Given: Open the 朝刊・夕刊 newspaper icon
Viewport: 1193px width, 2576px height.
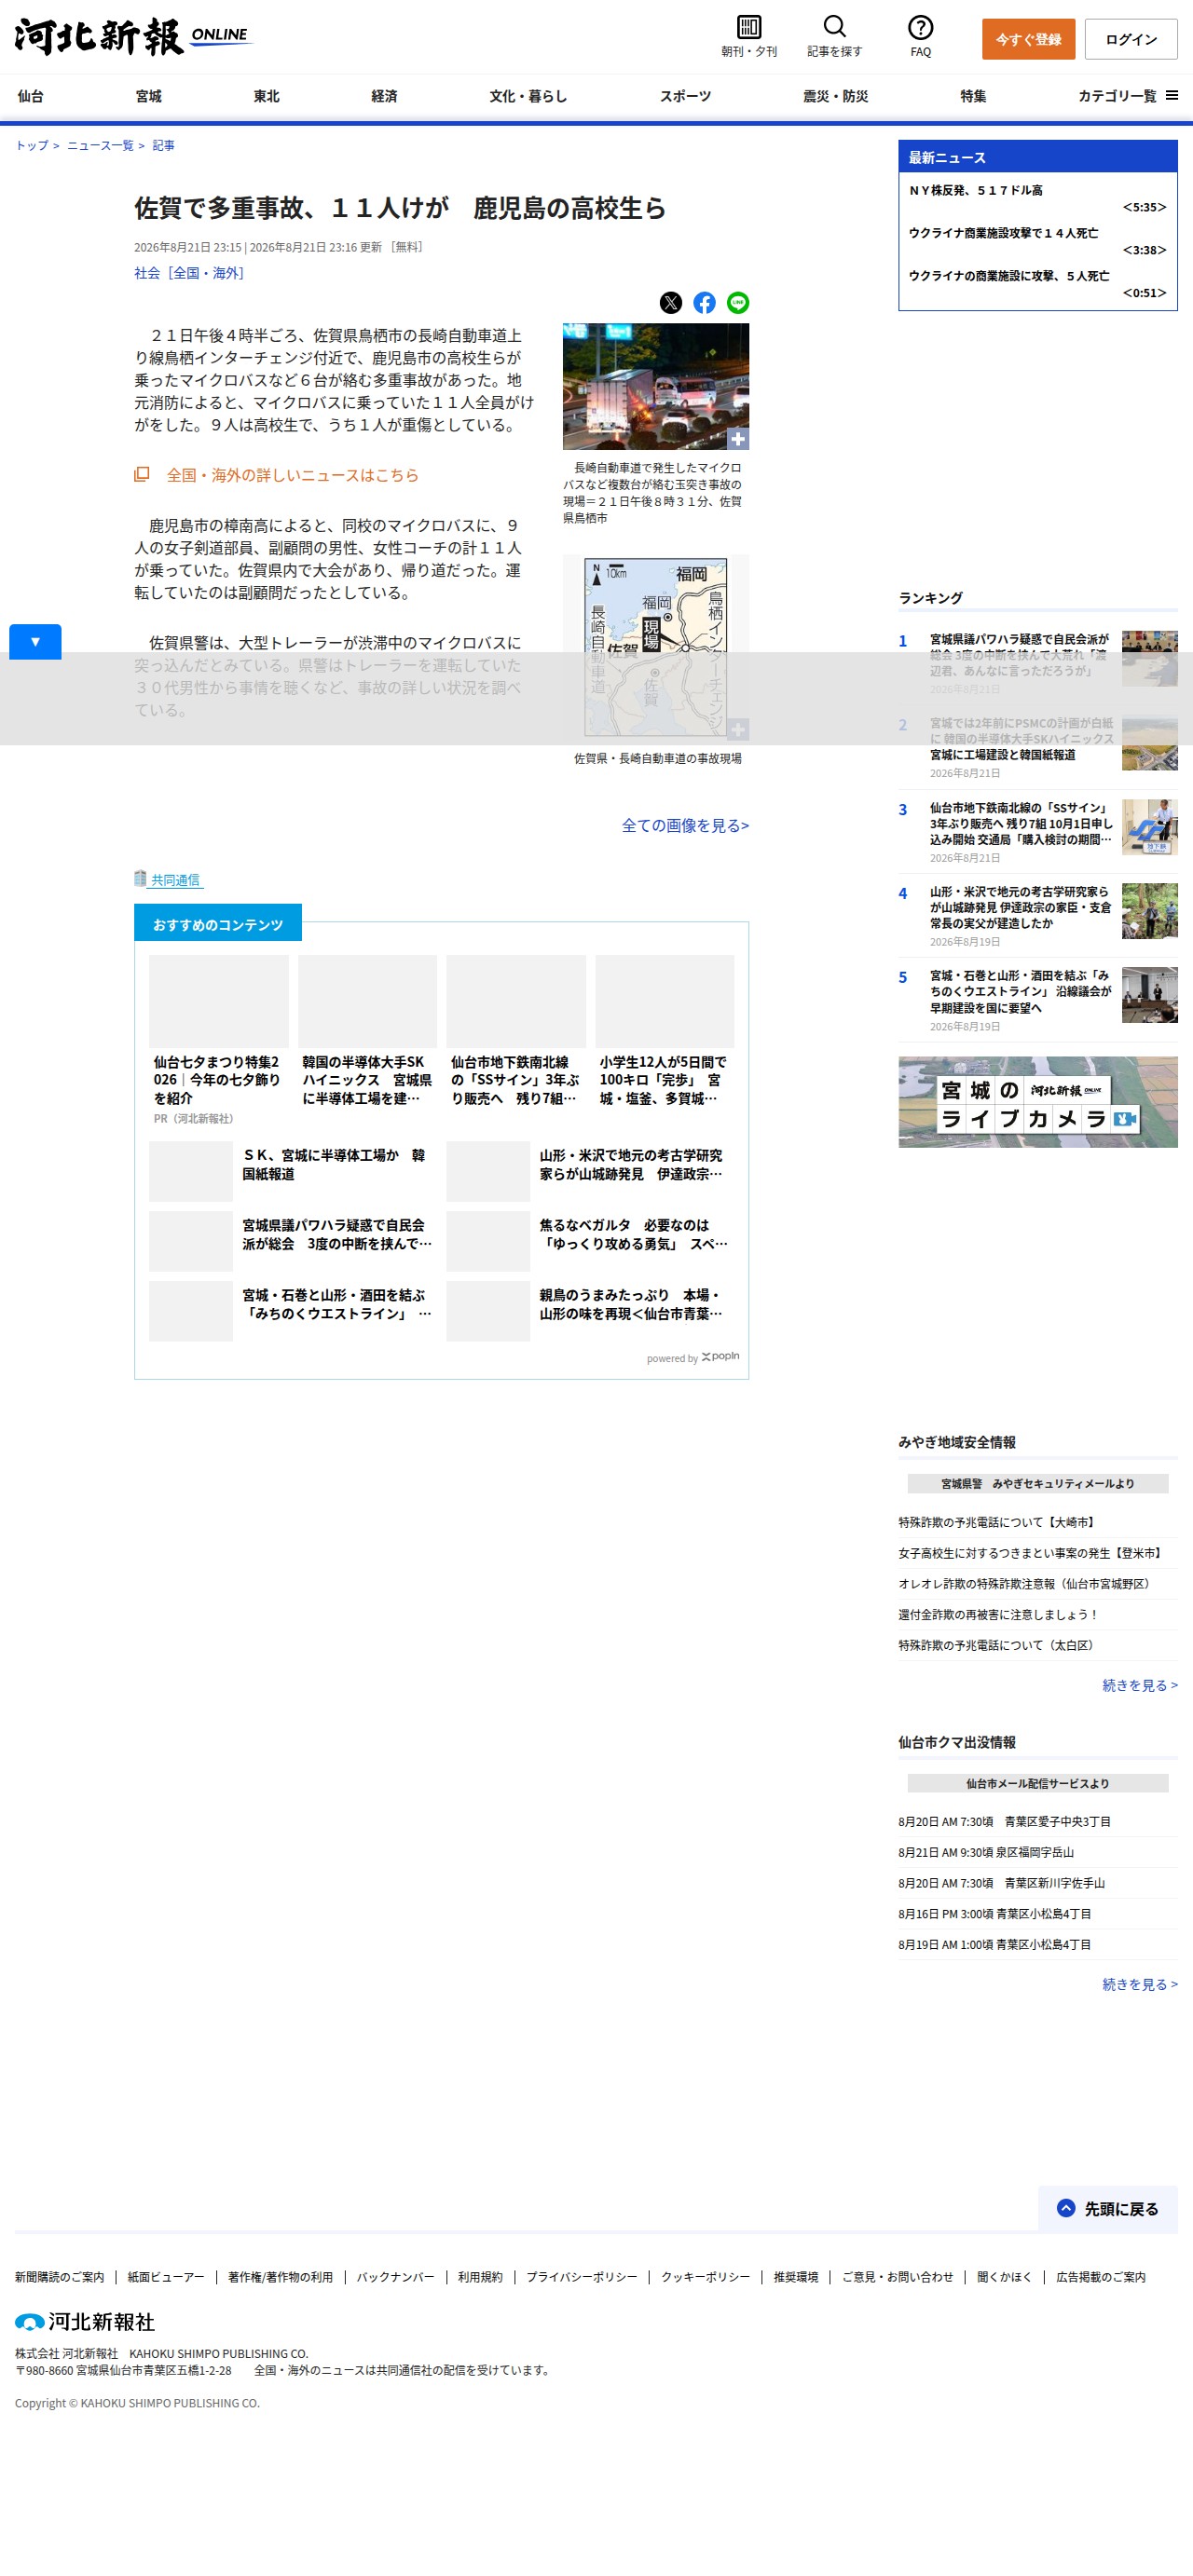Looking at the screenshot, I should coord(748,27).
